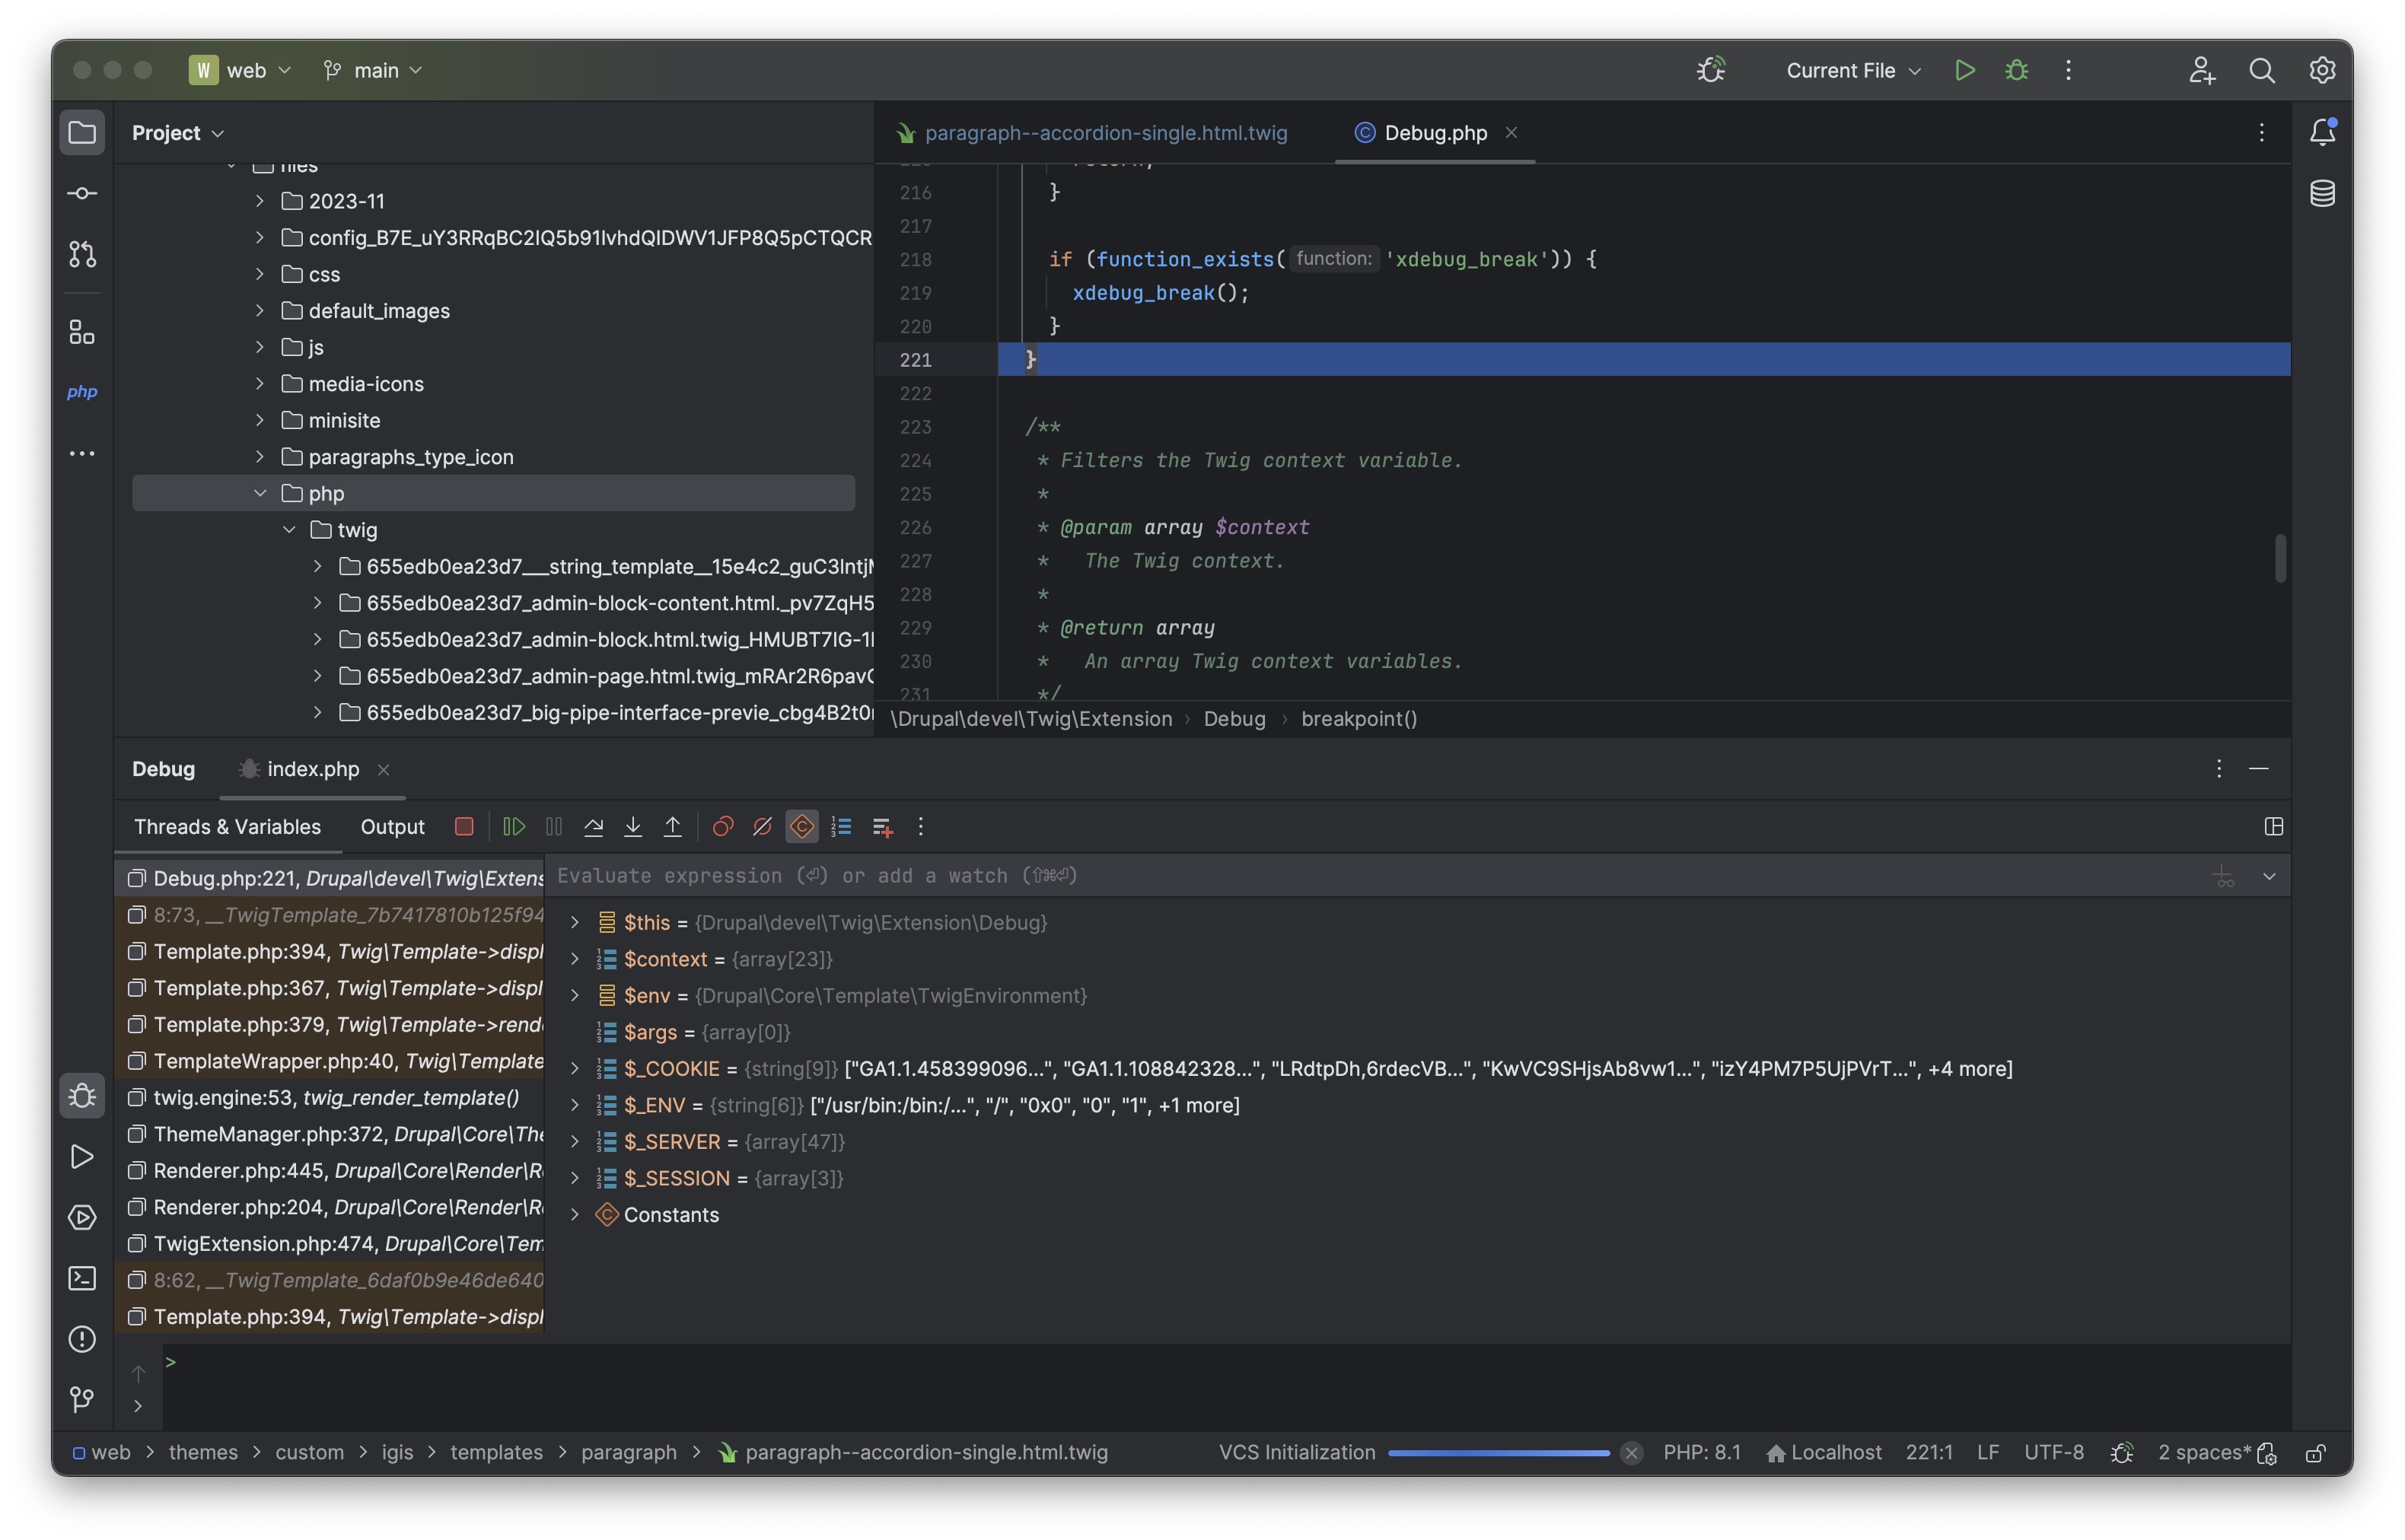Switch to the debugger Output tab

point(392,826)
